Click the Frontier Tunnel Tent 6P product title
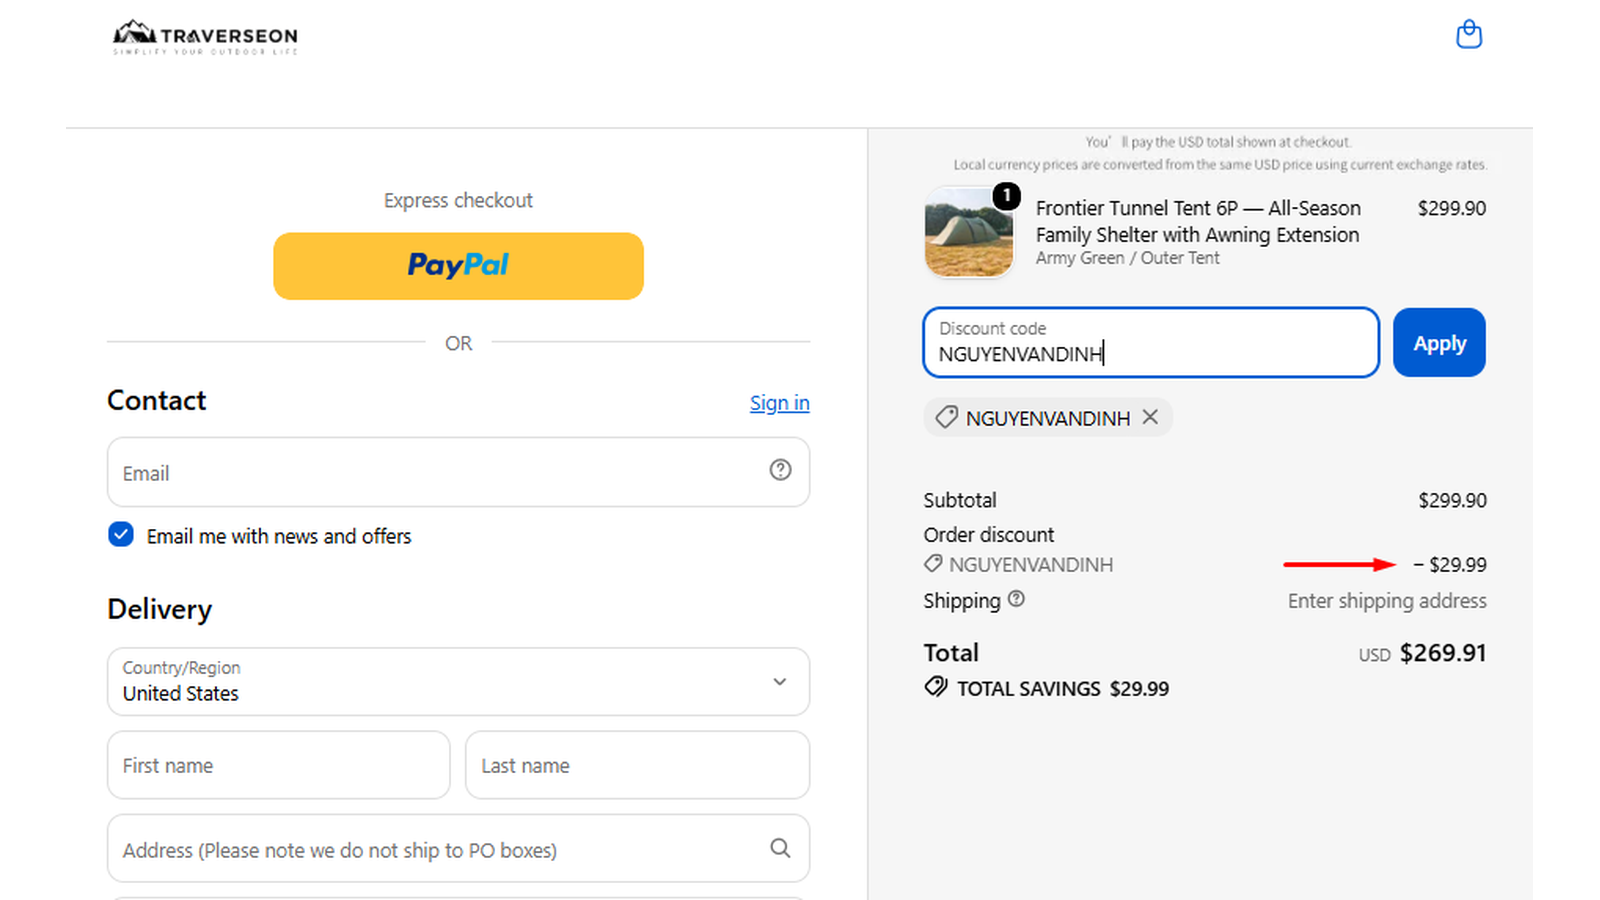Image resolution: width=1600 pixels, height=900 pixels. coord(1198,221)
